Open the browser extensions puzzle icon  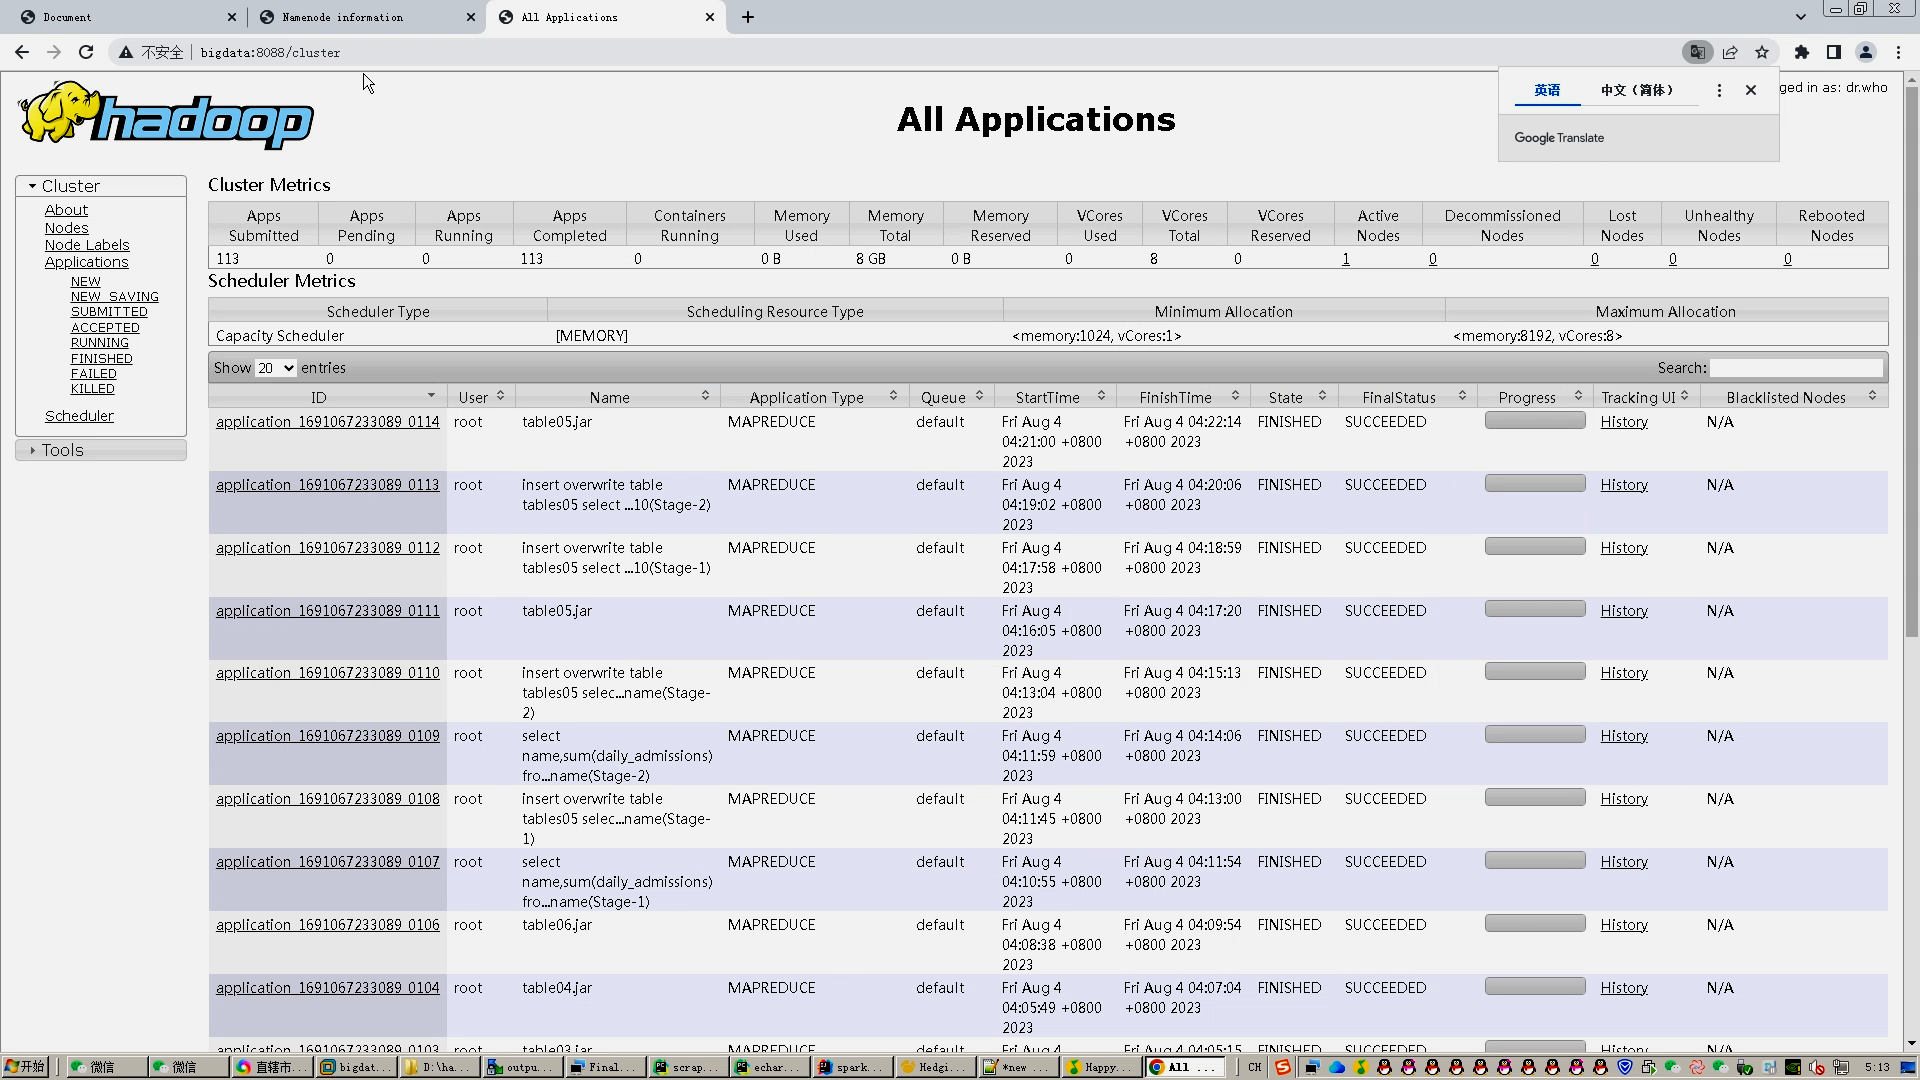1802,52
